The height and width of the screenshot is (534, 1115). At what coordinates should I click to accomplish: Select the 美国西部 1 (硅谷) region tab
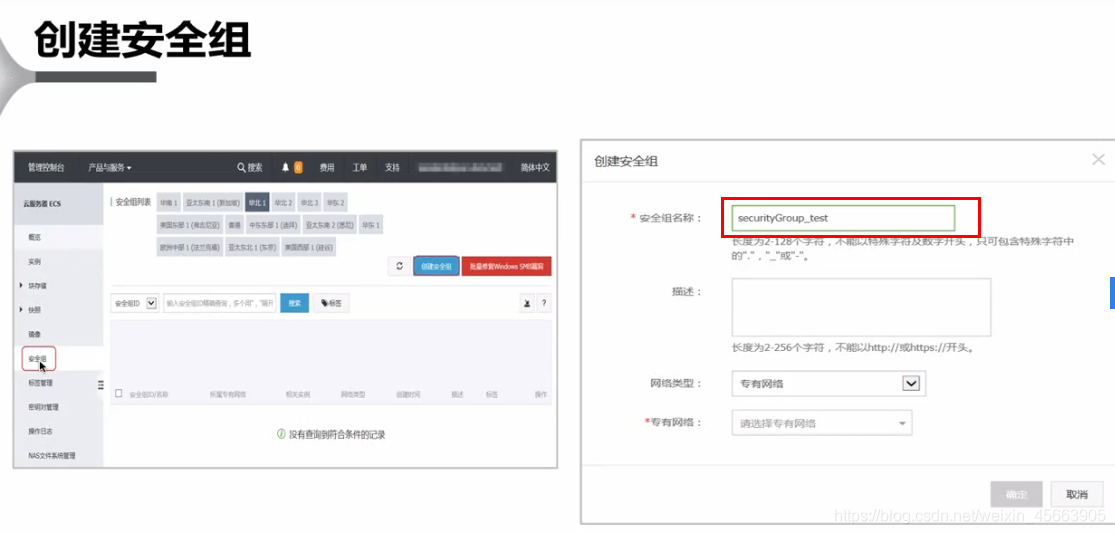308,247
